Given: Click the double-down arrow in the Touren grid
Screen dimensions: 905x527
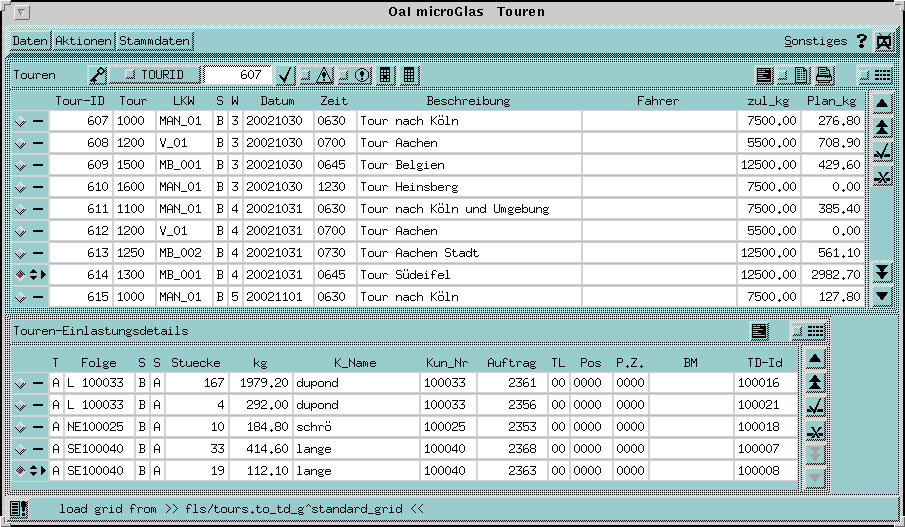Looking at the screenshot, I should click(882, 271).
